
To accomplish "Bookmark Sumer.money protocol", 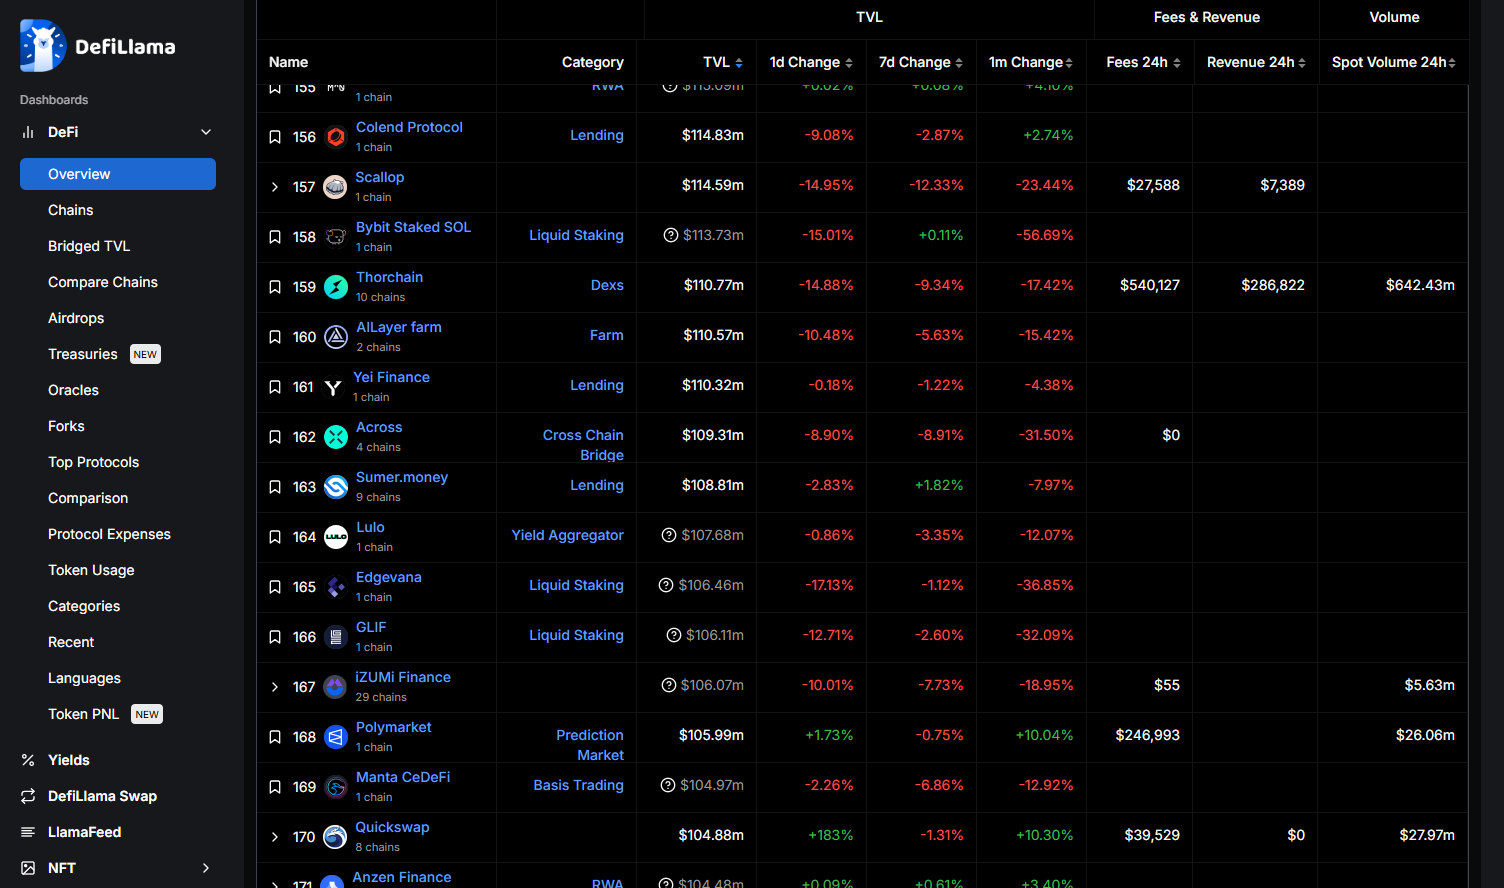I will click(275, 487).
